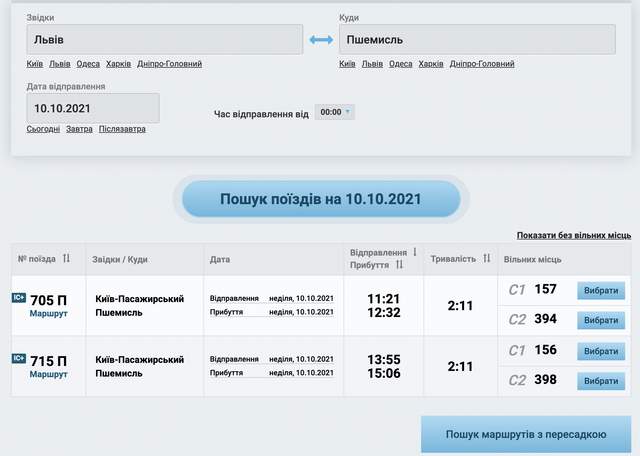Choose Завтра as the departure date
Viewport: 640px width, 456px height.
[79, 129]
